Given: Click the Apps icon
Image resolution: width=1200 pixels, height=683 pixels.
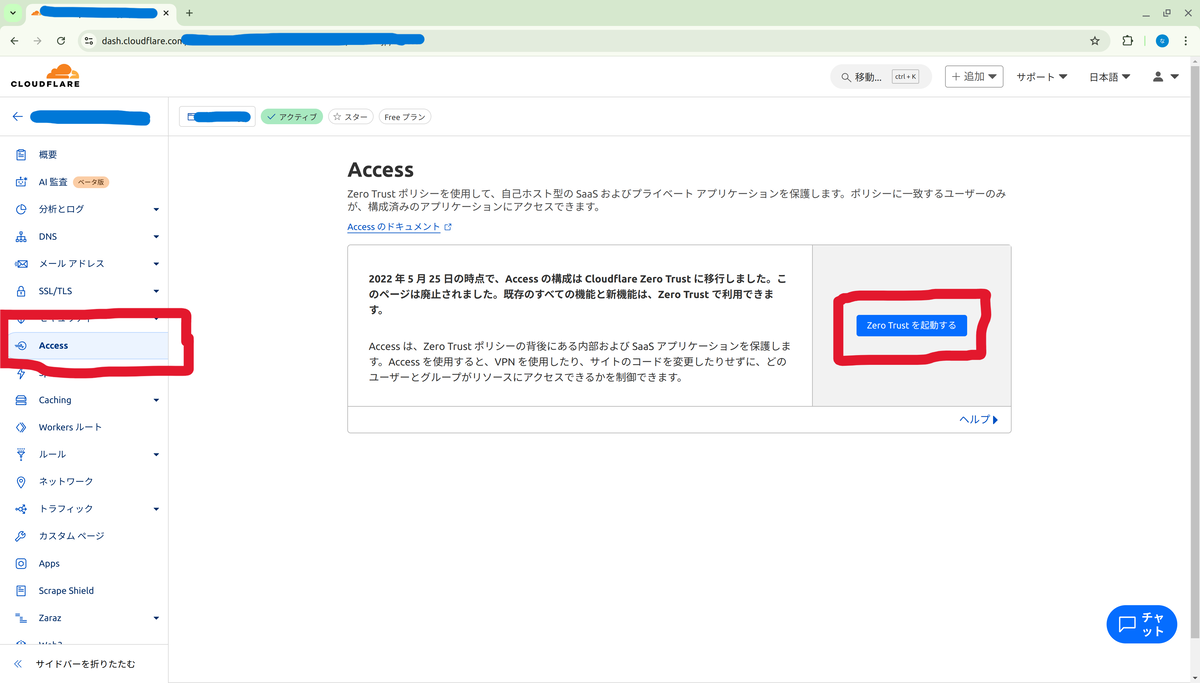Looking at the screenshot, I should click(x=21, y=563).
